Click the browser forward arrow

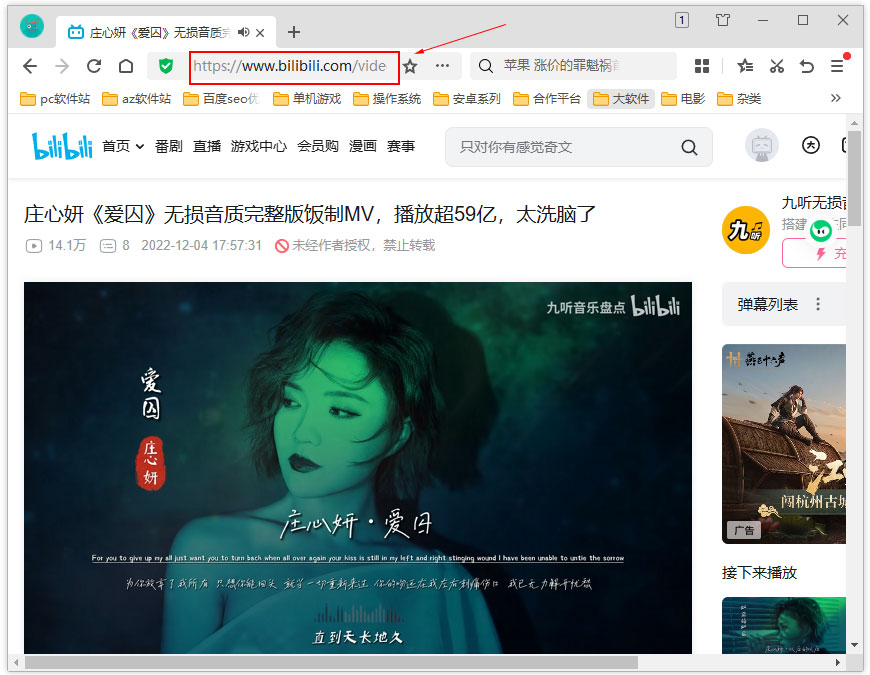[62, 66]
